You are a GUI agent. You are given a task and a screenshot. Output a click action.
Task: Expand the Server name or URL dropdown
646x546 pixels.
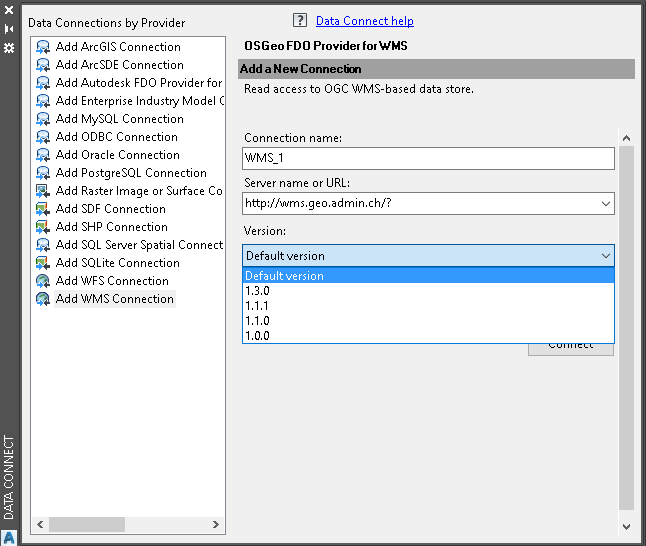pos(605,204)
